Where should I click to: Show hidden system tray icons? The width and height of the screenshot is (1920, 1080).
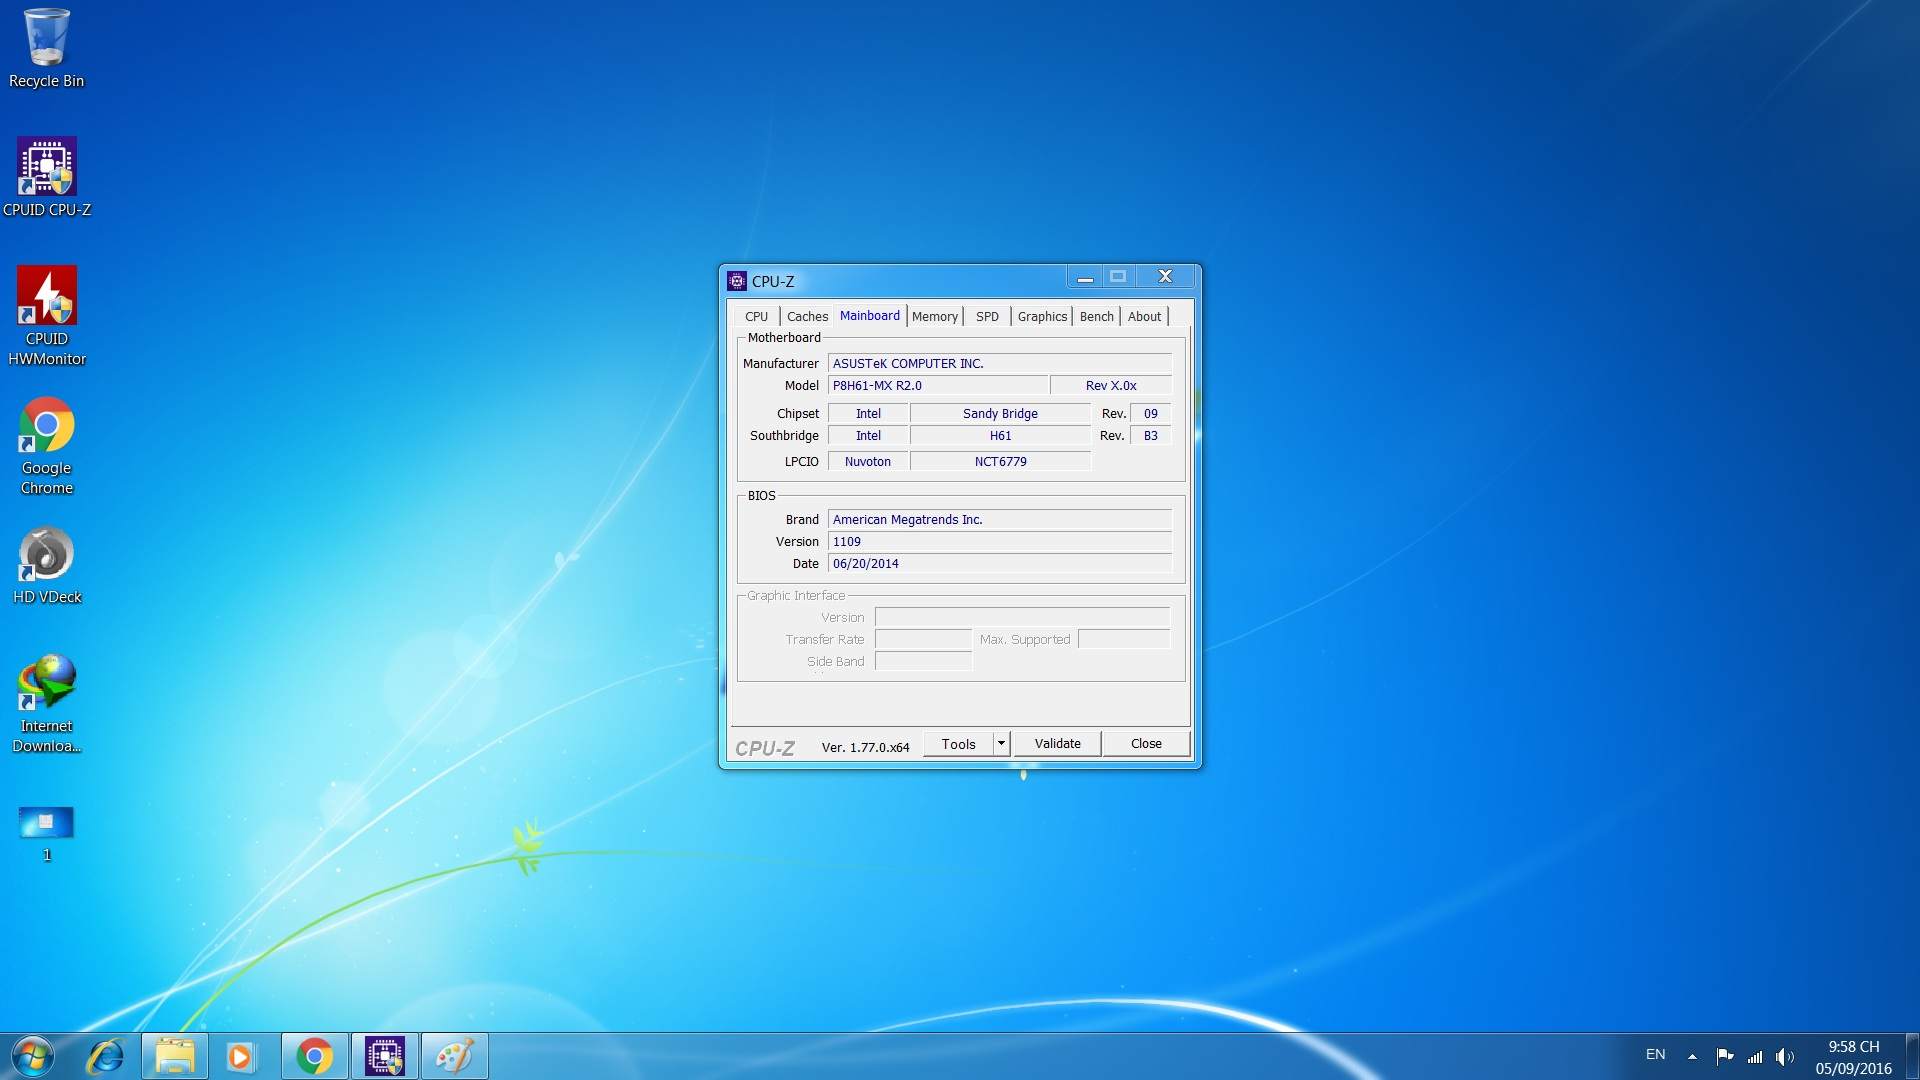(x=1692, y=1056)
